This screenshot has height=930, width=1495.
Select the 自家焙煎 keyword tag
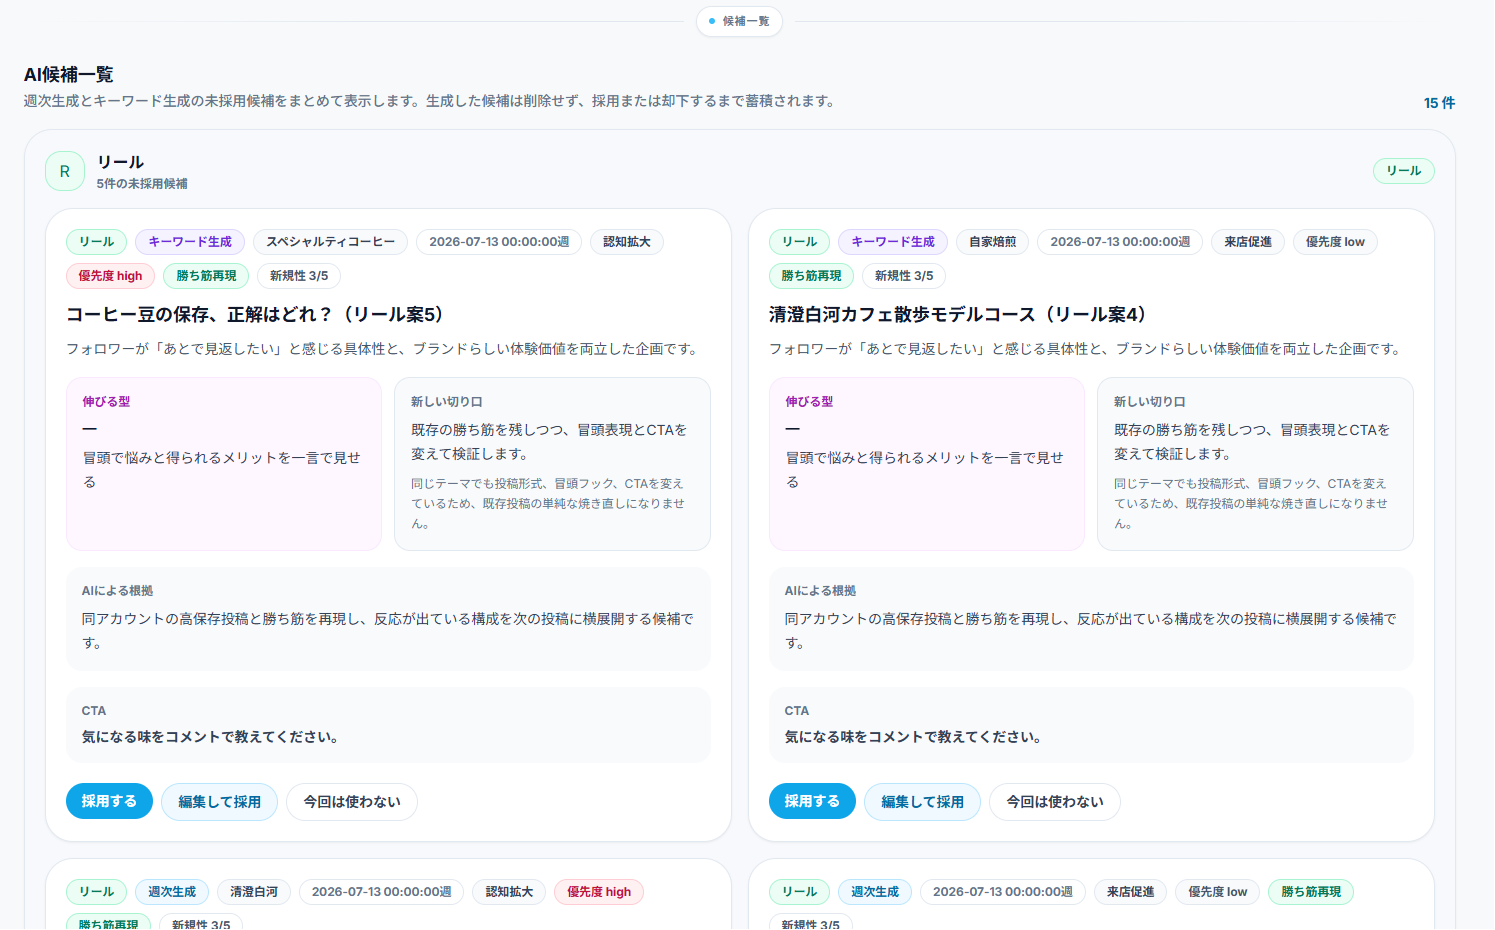992,242
